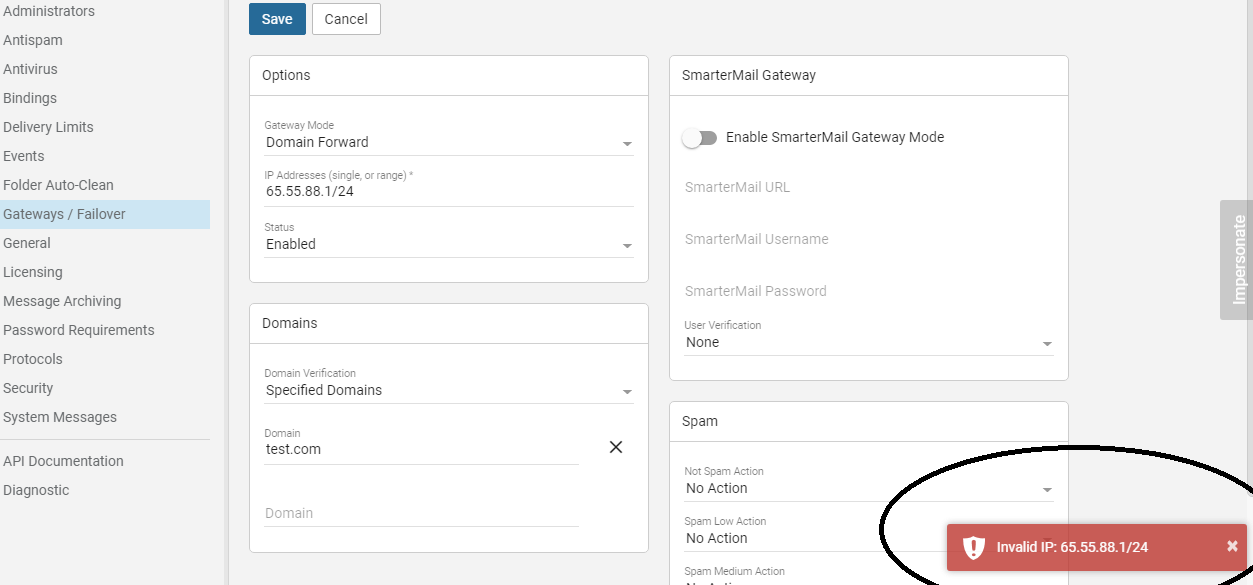
Task: Click the empty Domain input field
Action: pyautogui.click(x=421, y=513)
